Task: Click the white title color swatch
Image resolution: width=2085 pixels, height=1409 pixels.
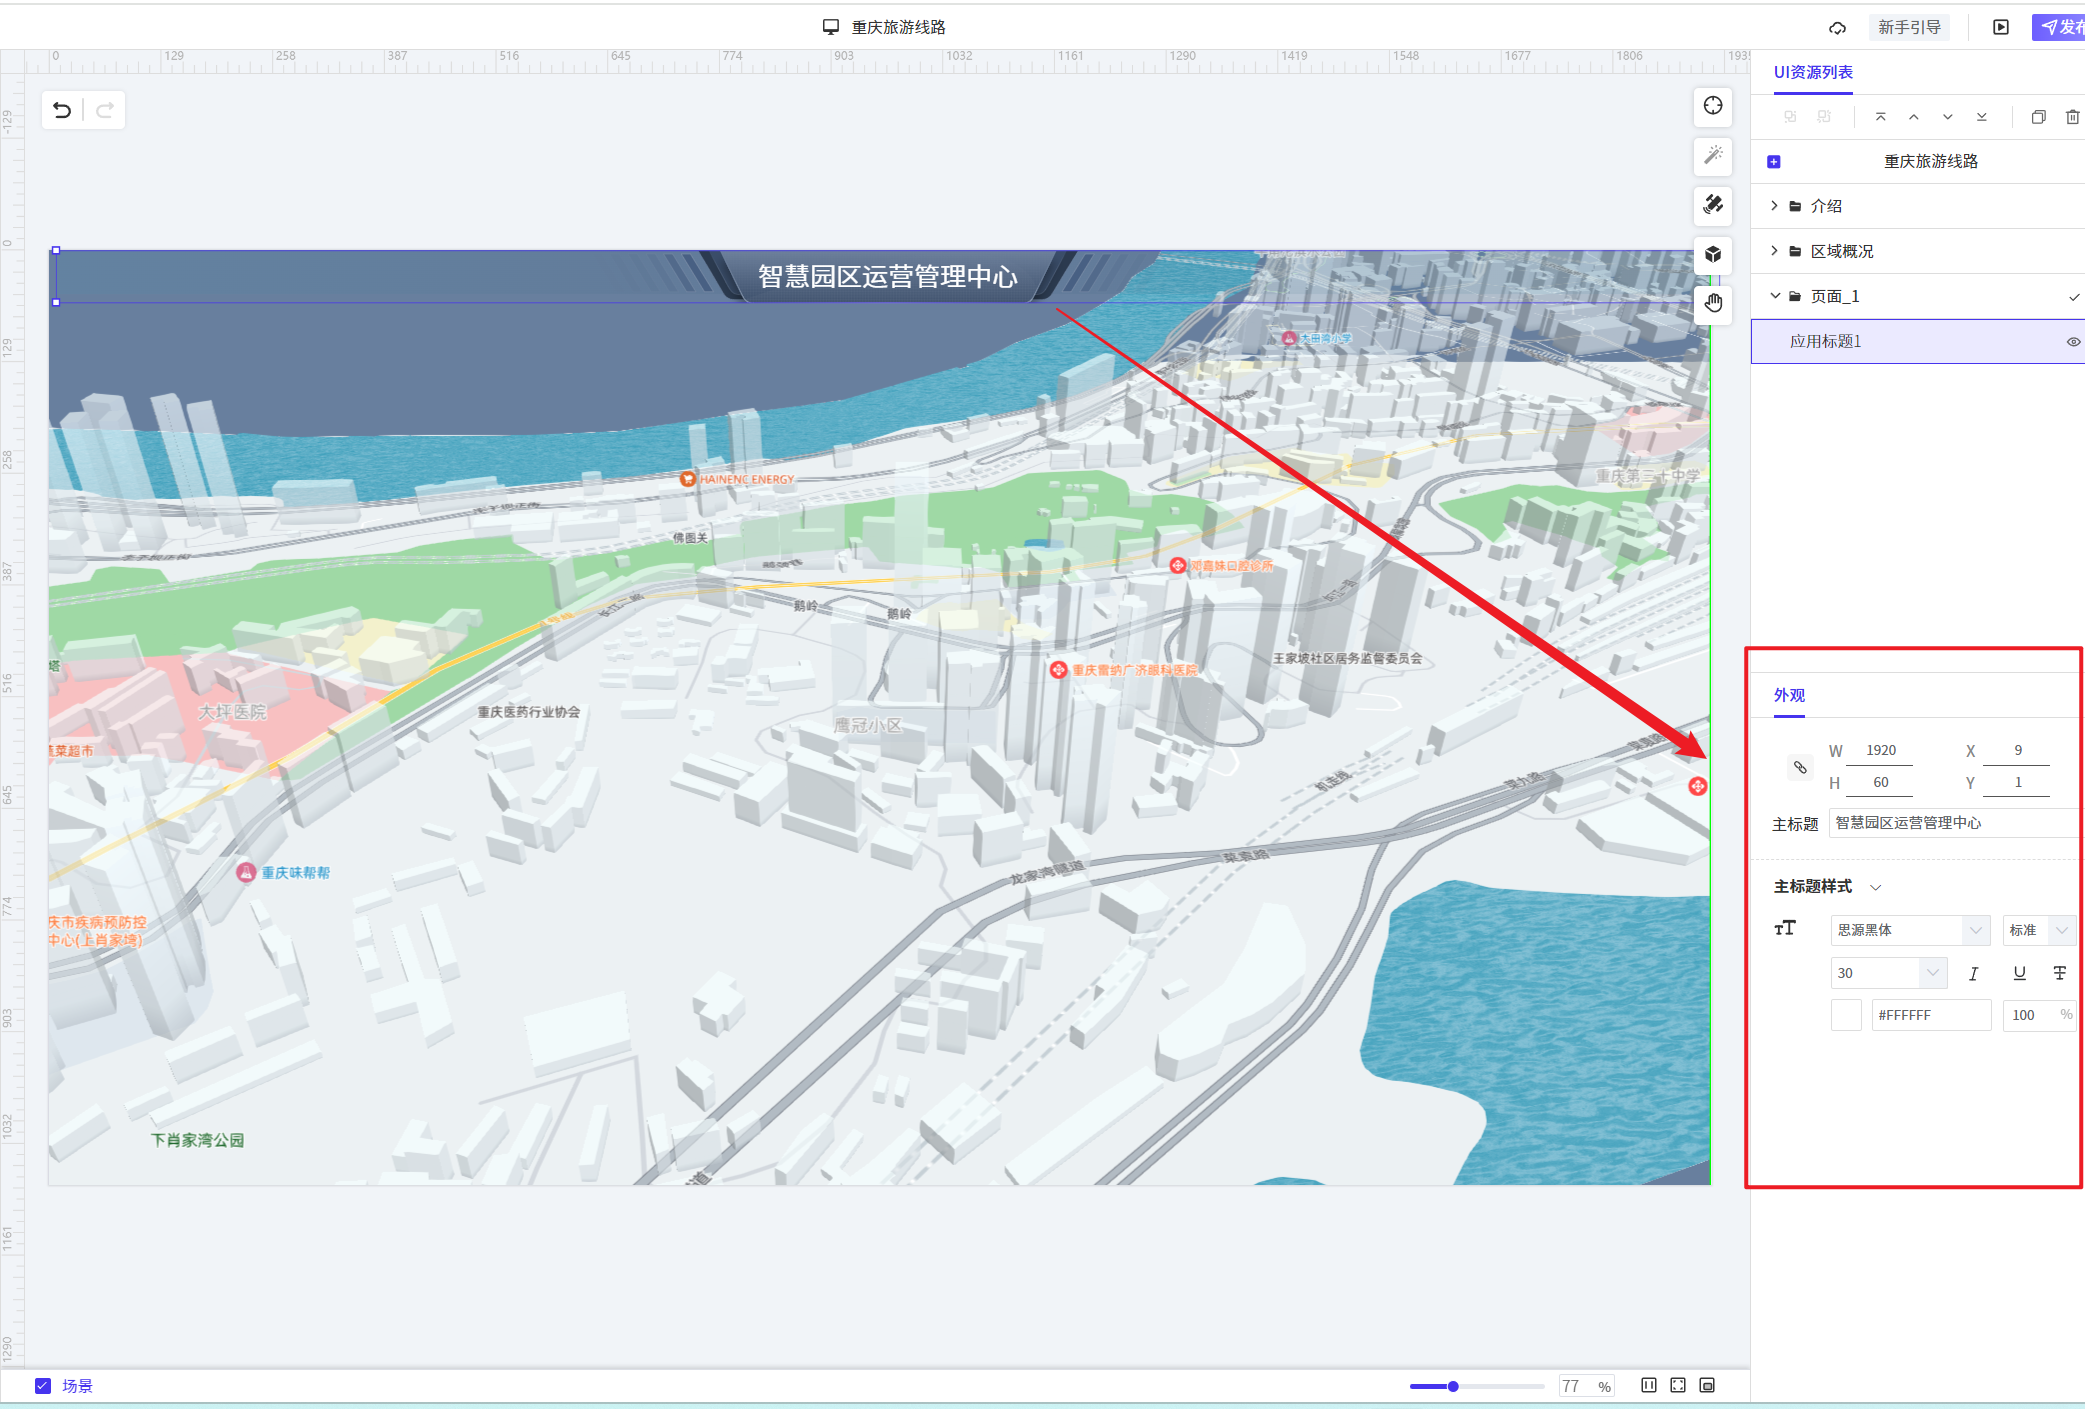Action: [1846, 1015]
